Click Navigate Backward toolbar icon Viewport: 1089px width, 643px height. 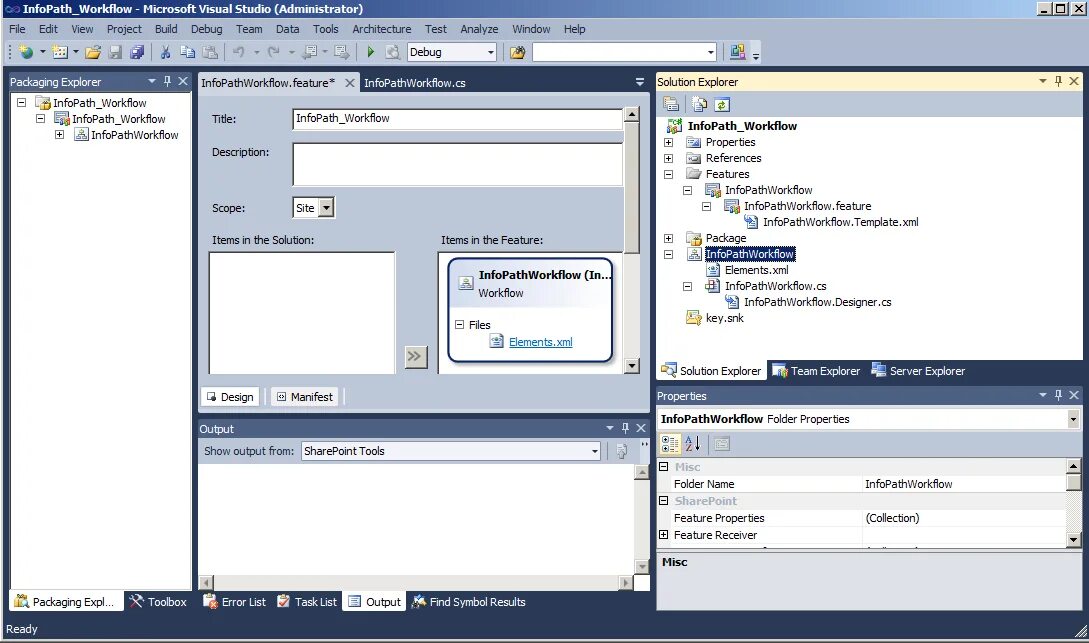(310, 52)
